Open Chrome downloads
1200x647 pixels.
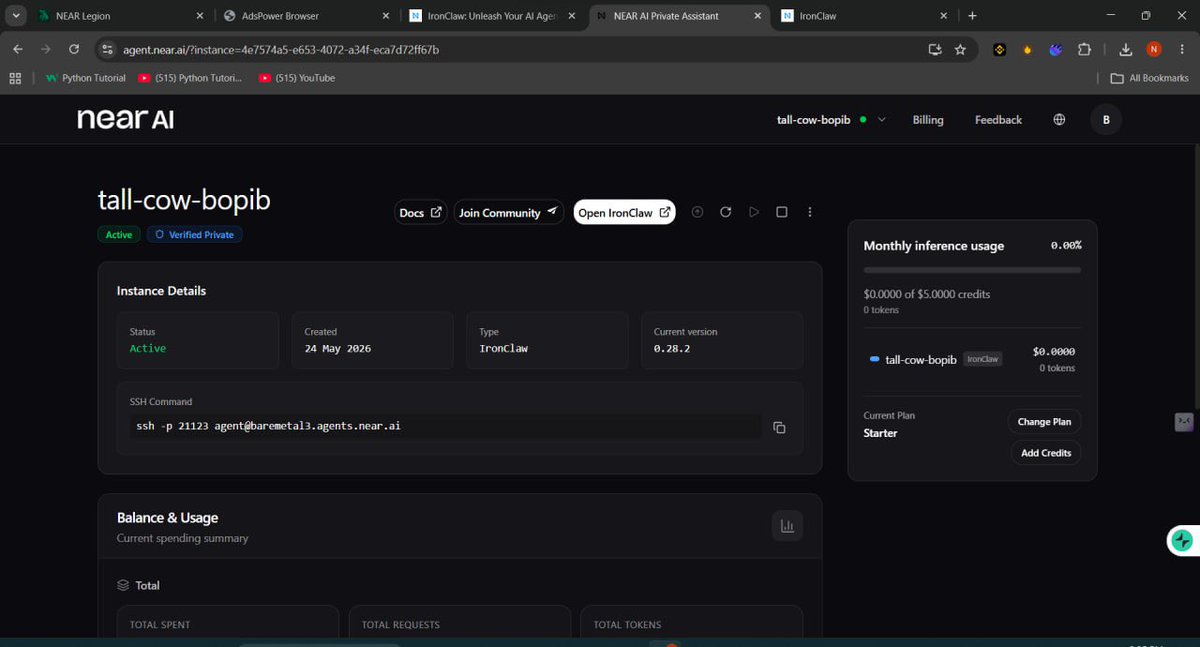[x=1126, y=49]
